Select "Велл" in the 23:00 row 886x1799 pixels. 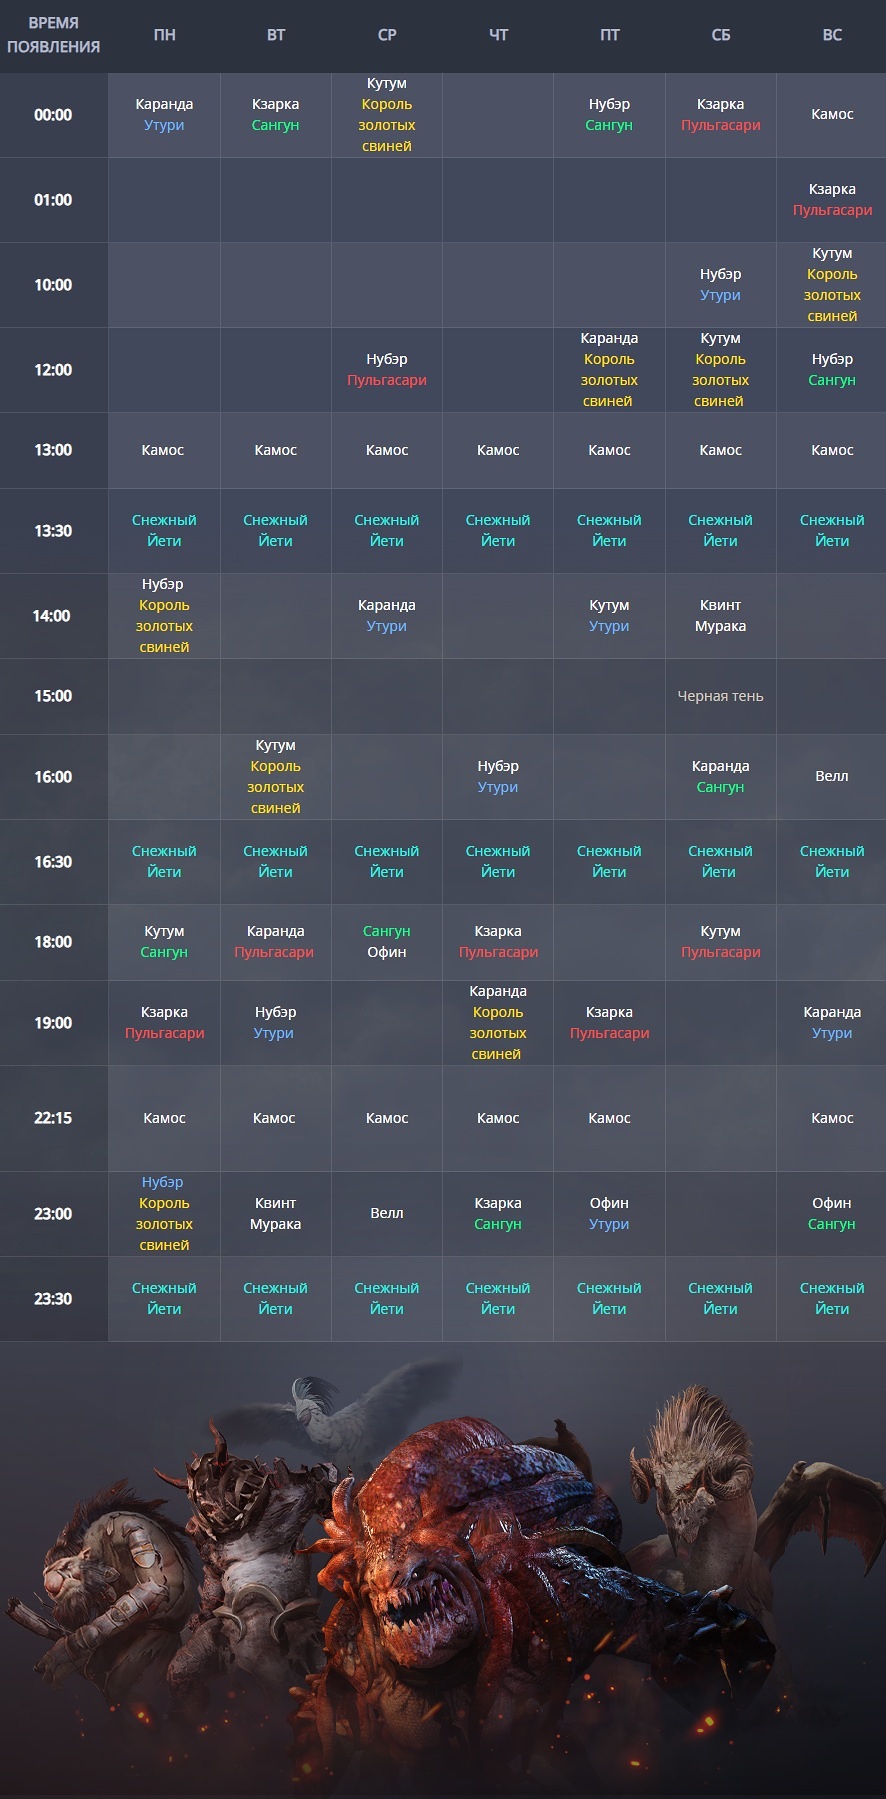click(387, 1213)
